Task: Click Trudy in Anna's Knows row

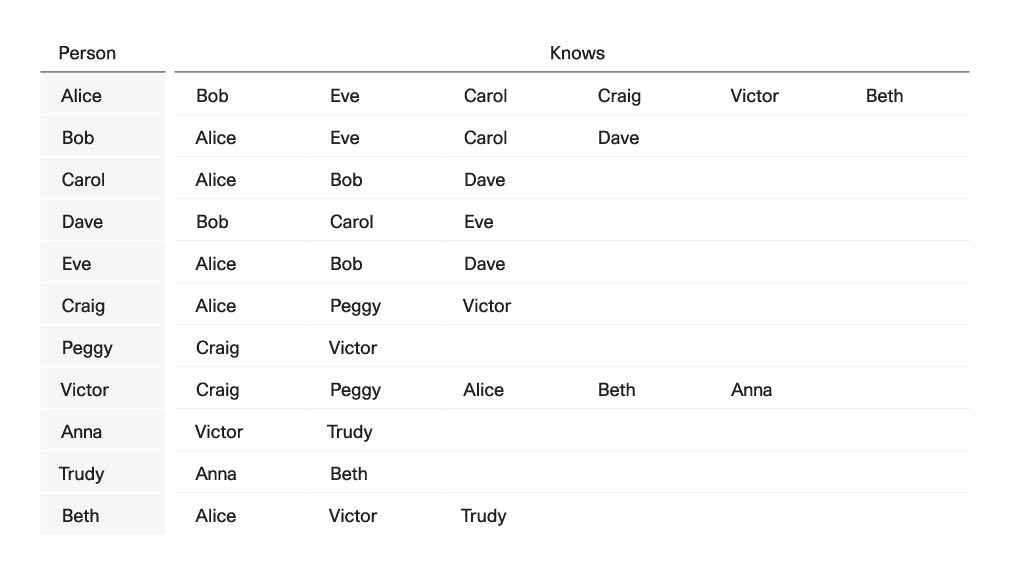Action: pos(350,432)
